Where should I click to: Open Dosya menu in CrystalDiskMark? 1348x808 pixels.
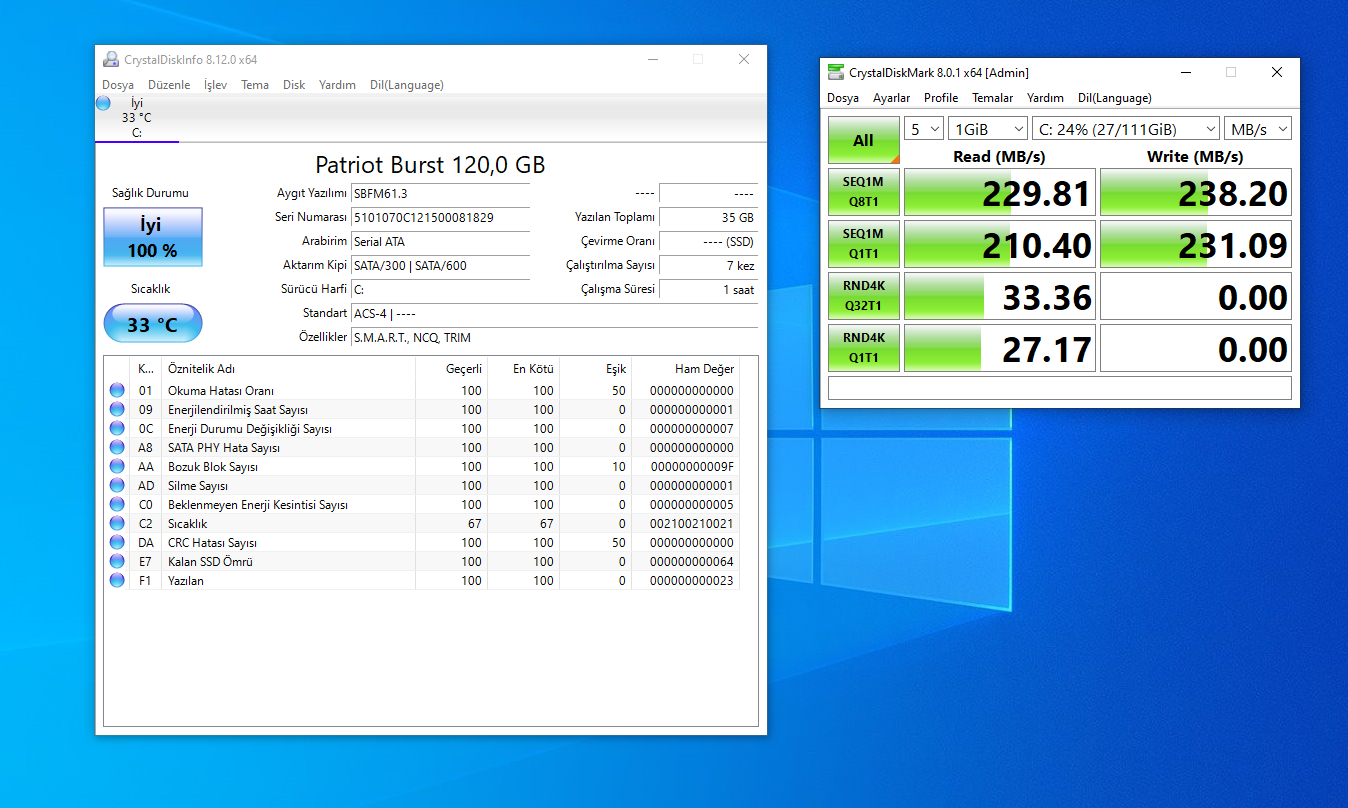coord(843,98)
